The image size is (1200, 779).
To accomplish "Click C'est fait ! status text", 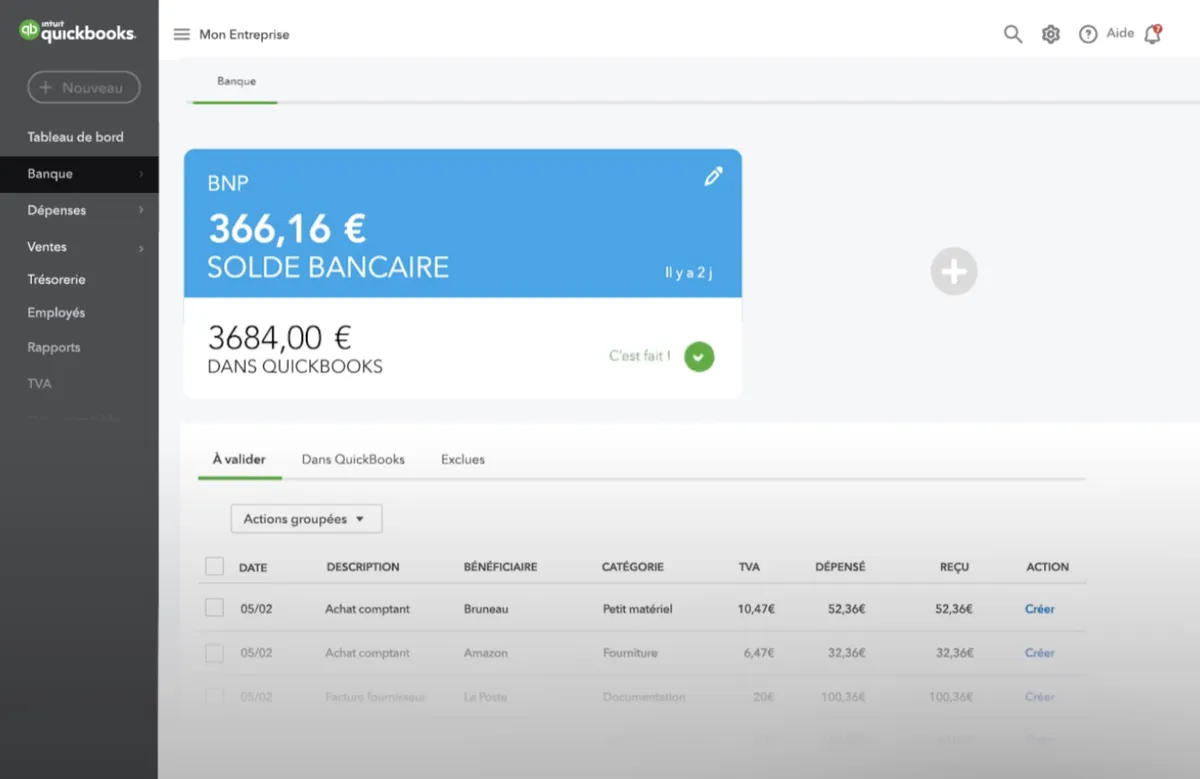I will tap(640, 356).
